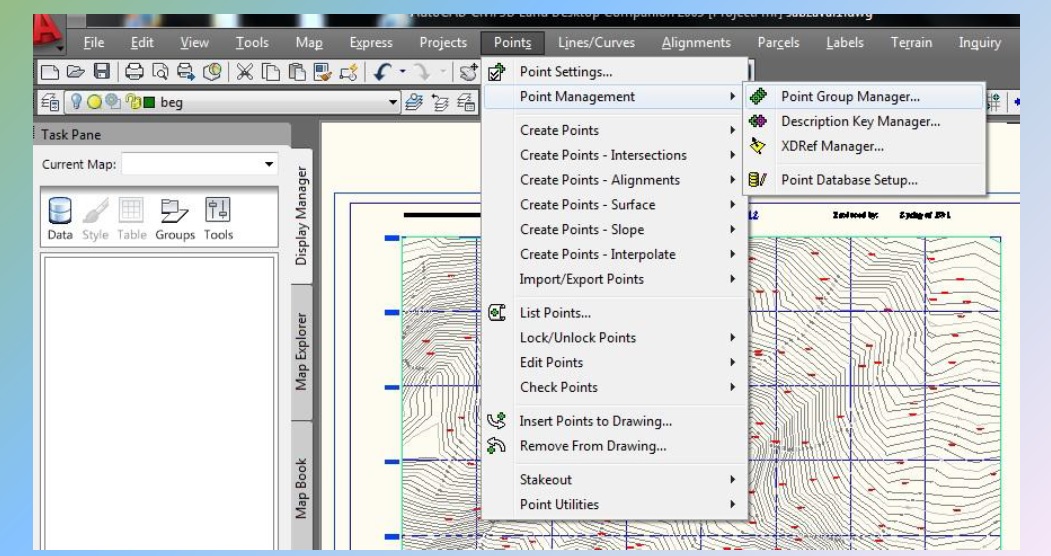Viewport: 1051px width, 556px height.
Task: Open the Undo history dropdown arrow
Action: [x=402, y=71]
